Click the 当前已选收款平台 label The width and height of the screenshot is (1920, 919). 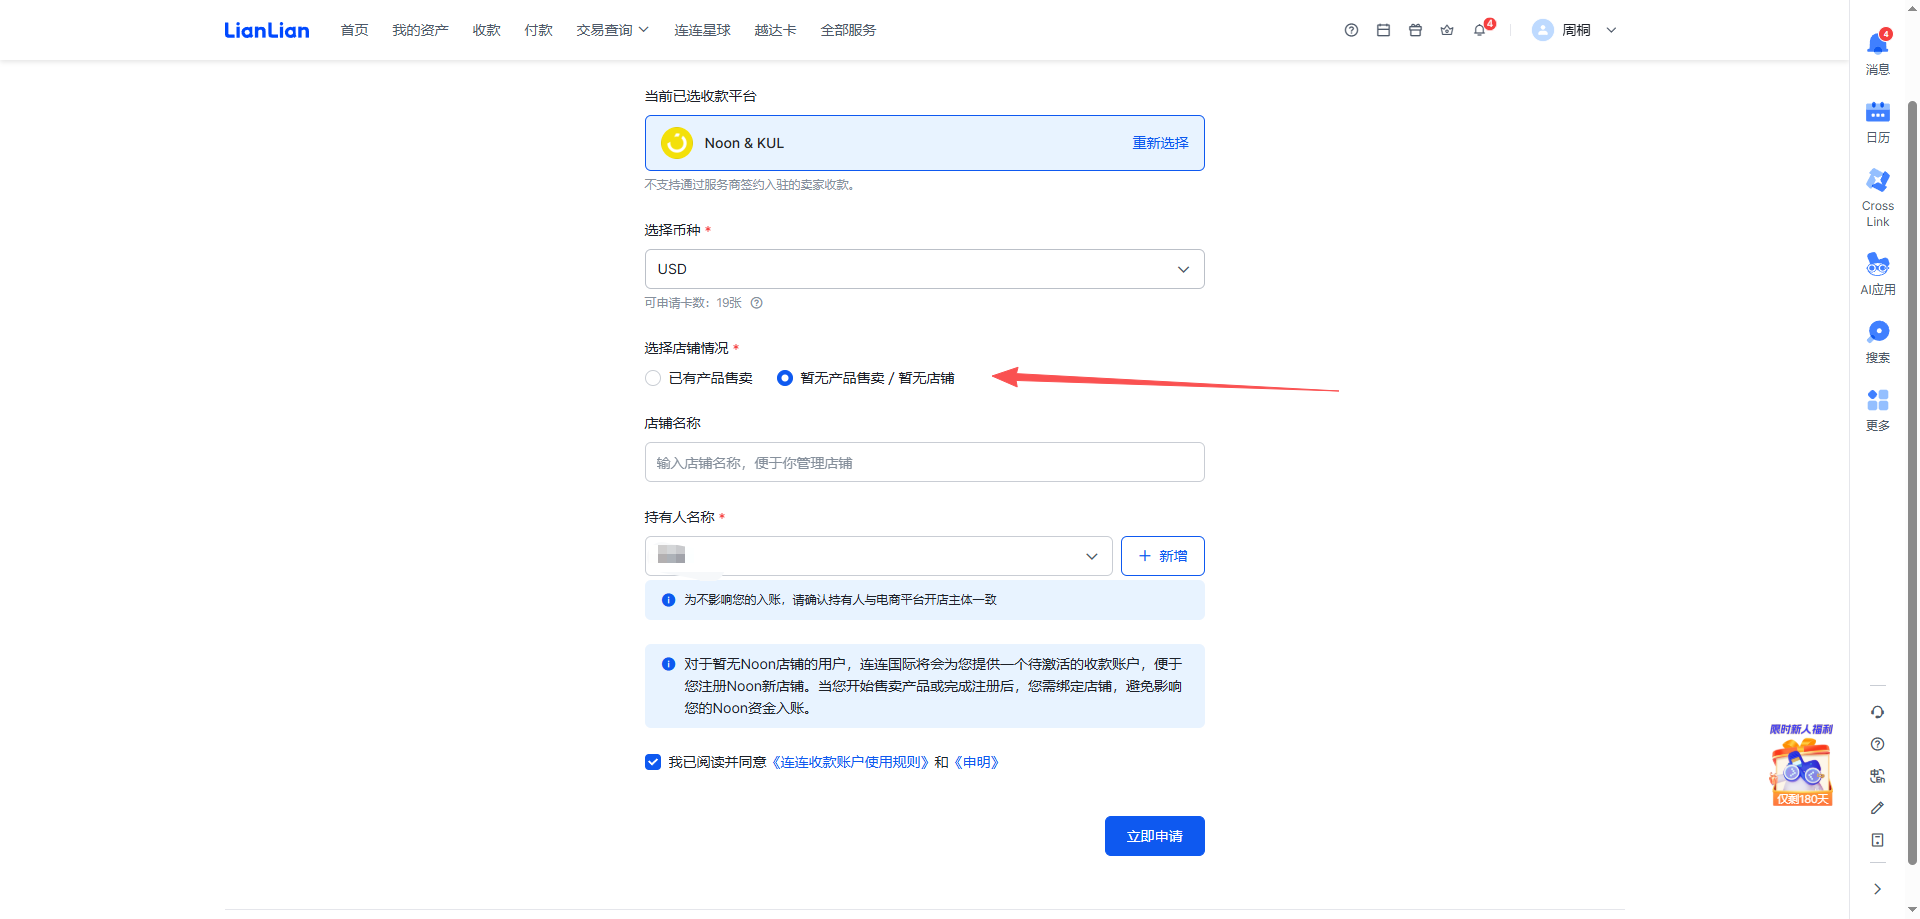coord(700,96)
